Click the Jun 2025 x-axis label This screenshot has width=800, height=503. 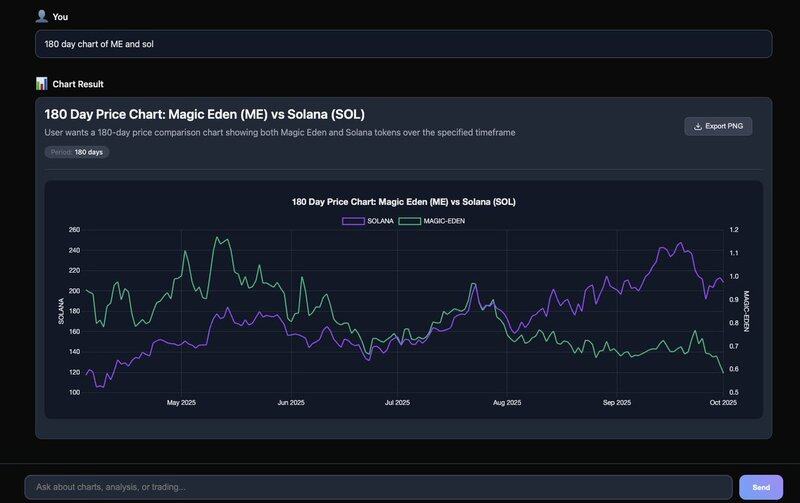click(x=290, y=403)
